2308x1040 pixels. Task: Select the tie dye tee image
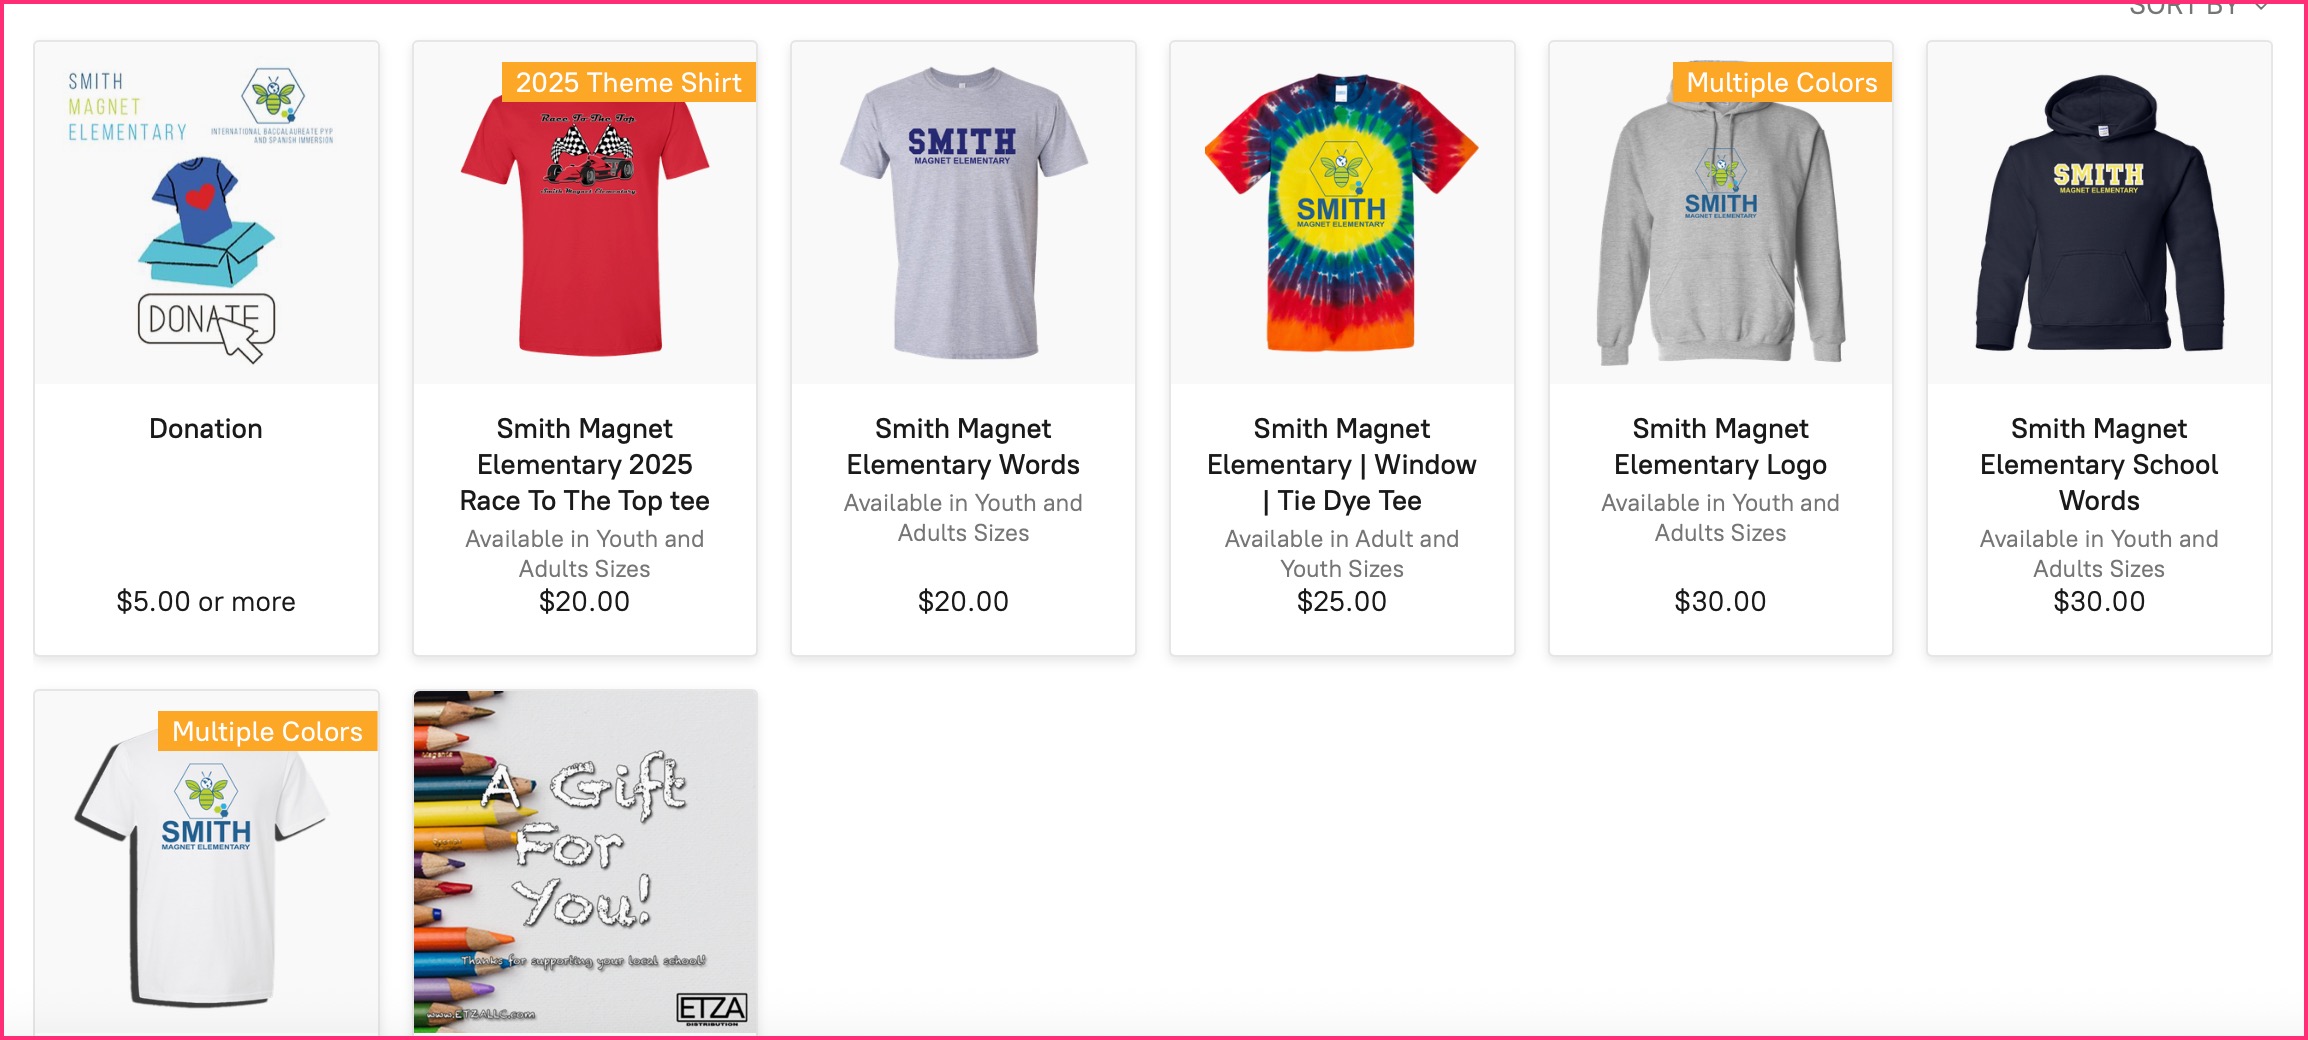tap(1341, 213)
